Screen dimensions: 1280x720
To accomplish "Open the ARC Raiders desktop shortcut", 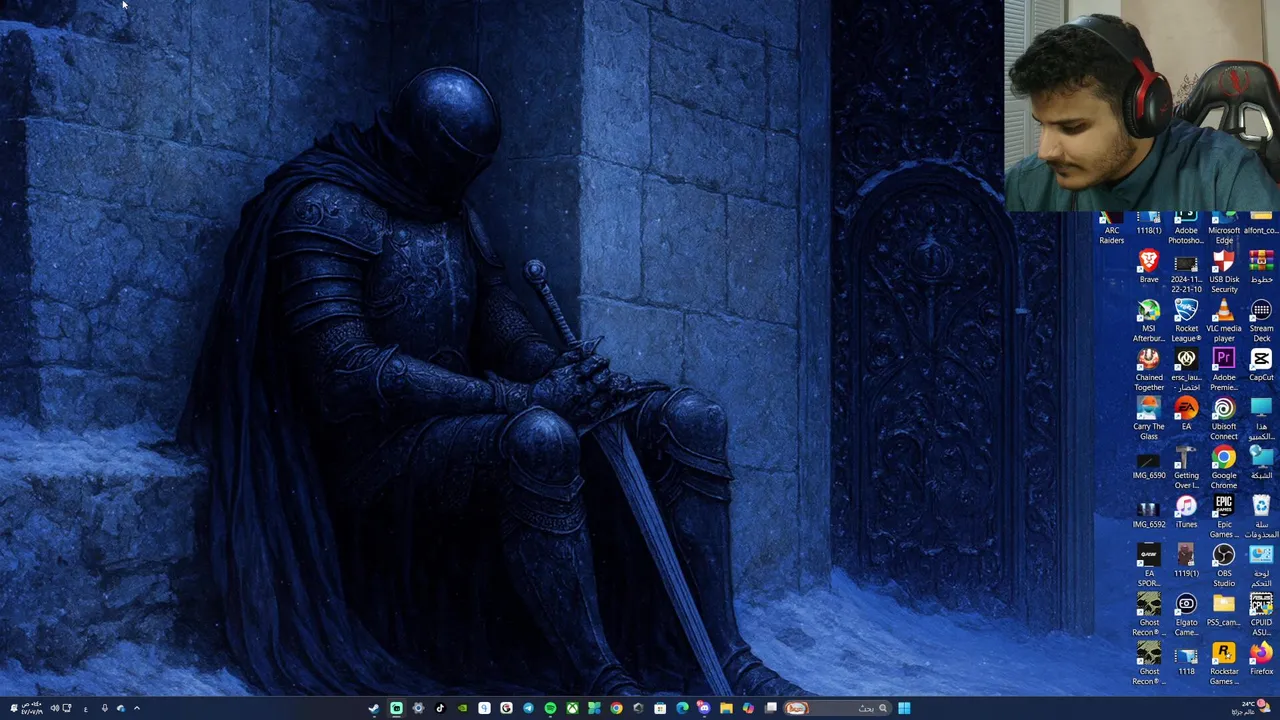I will tap(1111, 229).
